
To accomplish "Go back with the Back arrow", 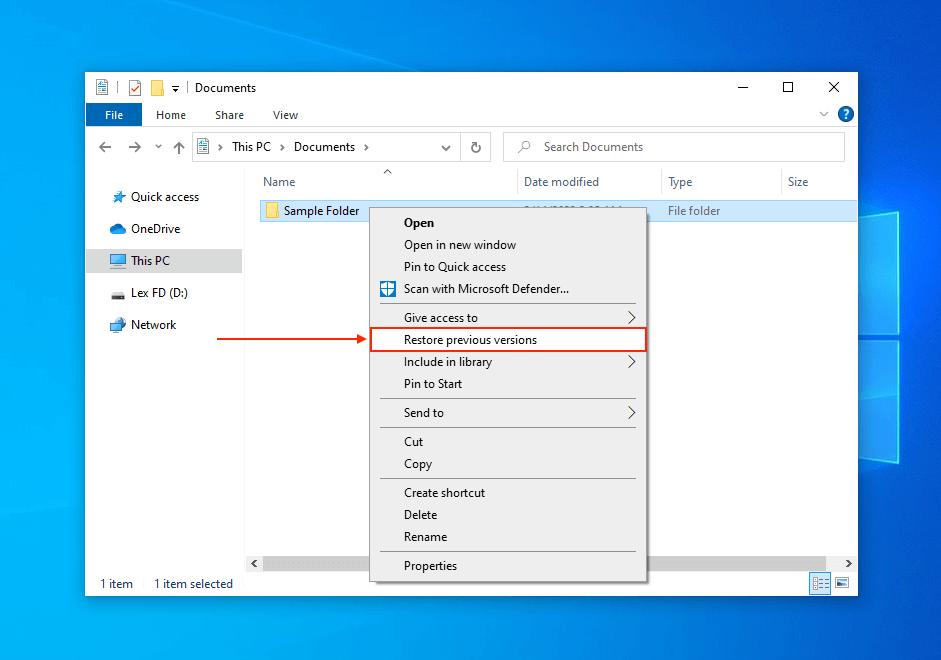I will pos(106,147).
